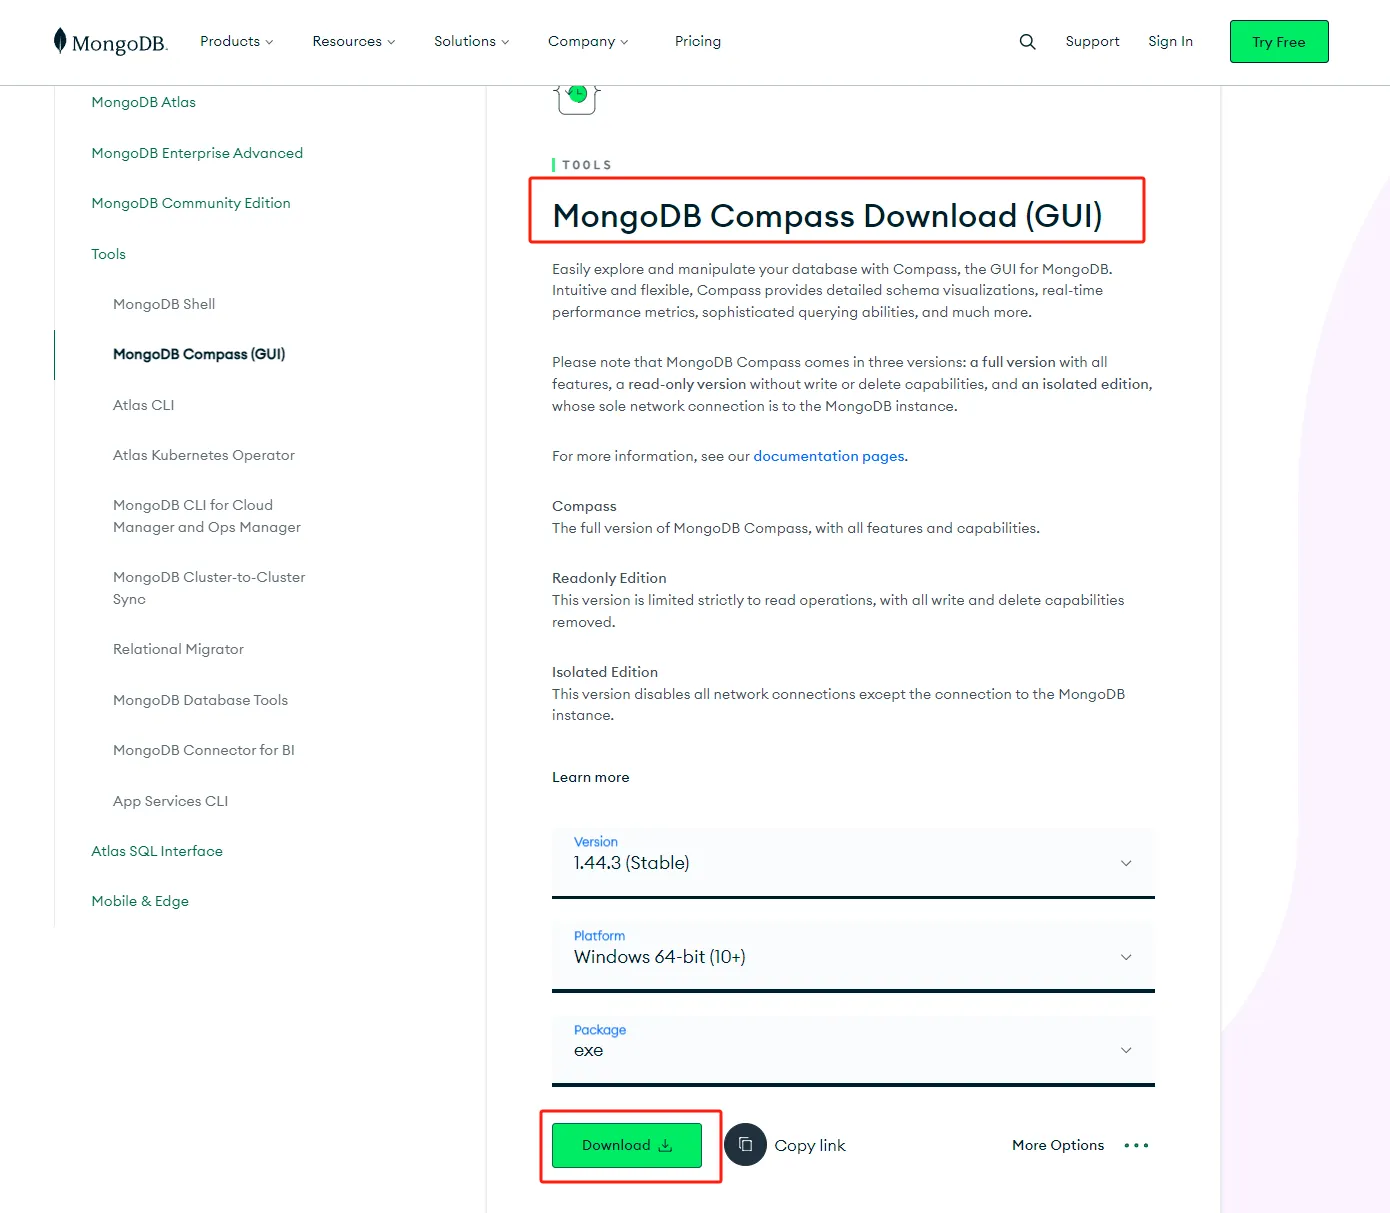Screen dimensions: 1390x1213
Task: Open MongoDB Database Tools in the sidebar
Action: click(x=201, y=700)
